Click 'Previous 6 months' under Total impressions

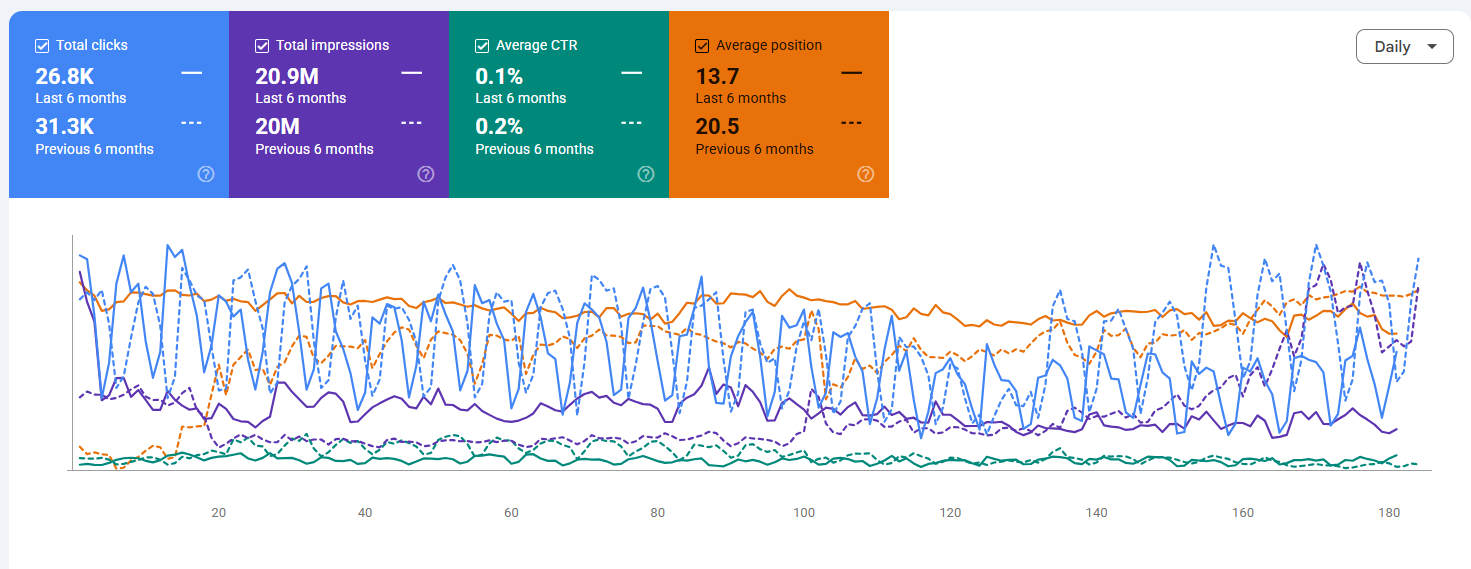pos(315,149)
